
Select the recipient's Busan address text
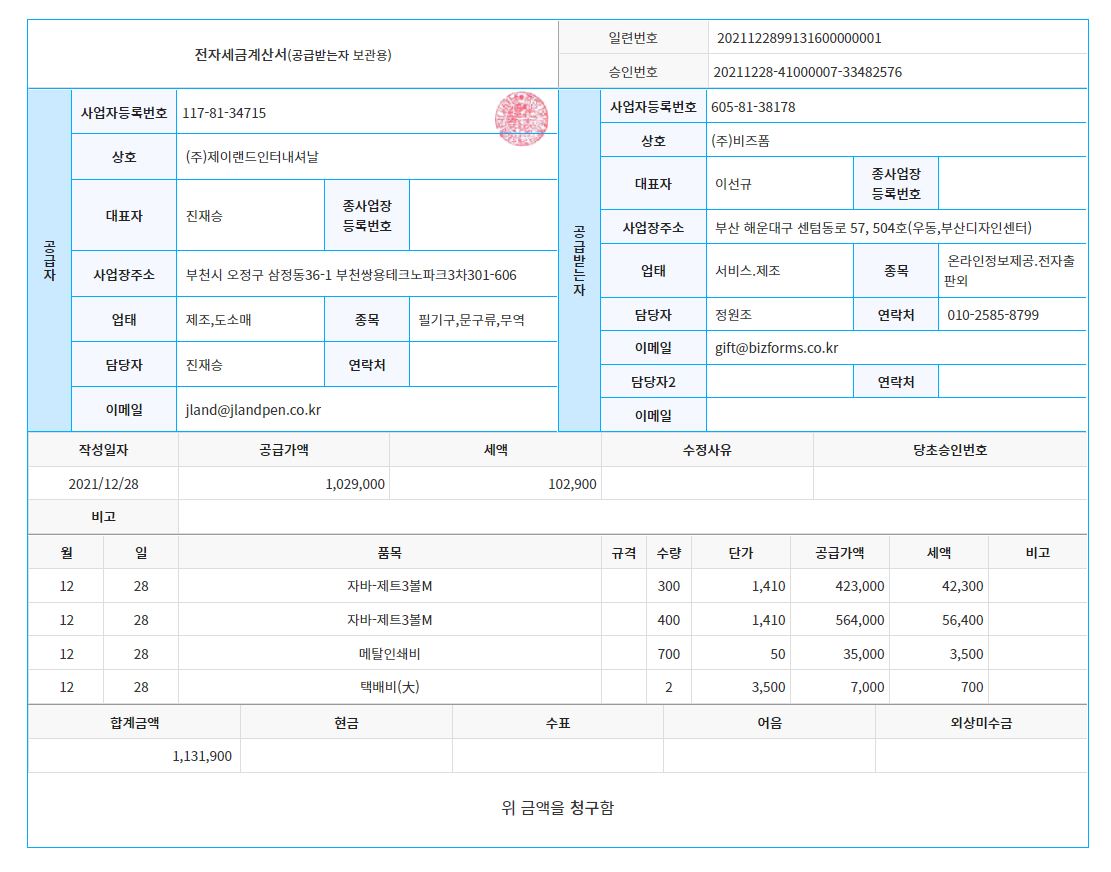coord(873,227)
